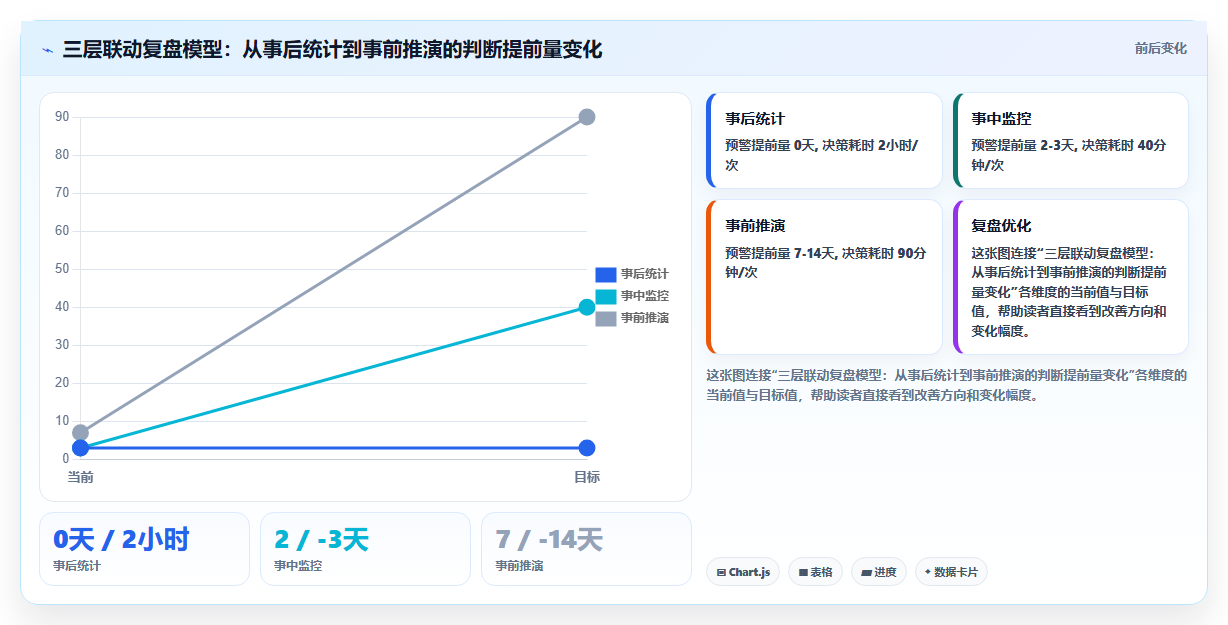Click the 事前推演 caption under the gray stat
This screenshot has width=1228, height=625.
click(519, 566)
